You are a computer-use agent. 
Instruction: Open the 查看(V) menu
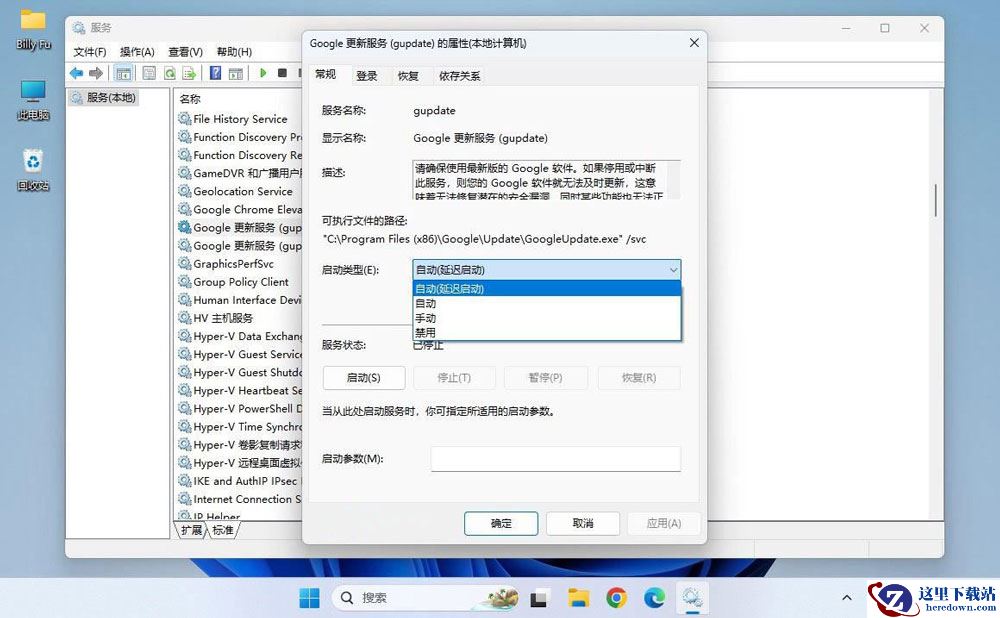coord(186,52)
